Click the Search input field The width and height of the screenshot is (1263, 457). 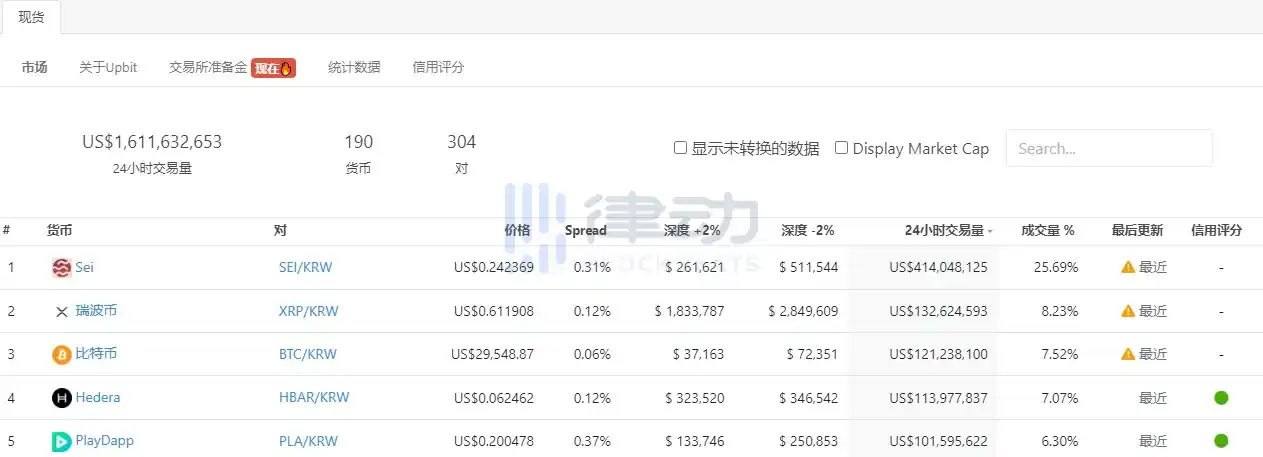(x=1108, y=148)
